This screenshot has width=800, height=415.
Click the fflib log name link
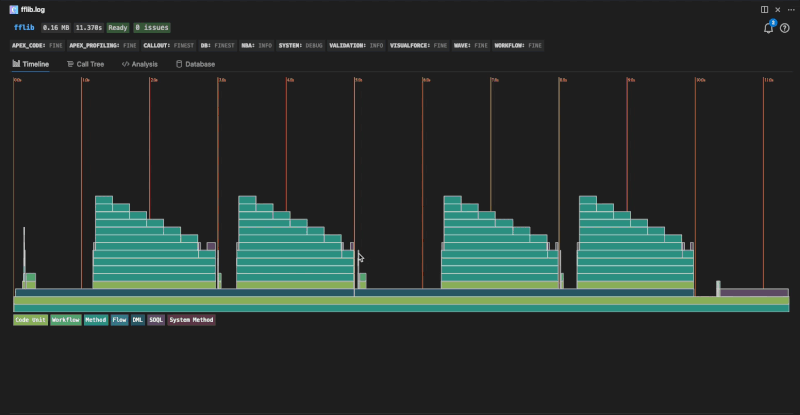point(24,28)
